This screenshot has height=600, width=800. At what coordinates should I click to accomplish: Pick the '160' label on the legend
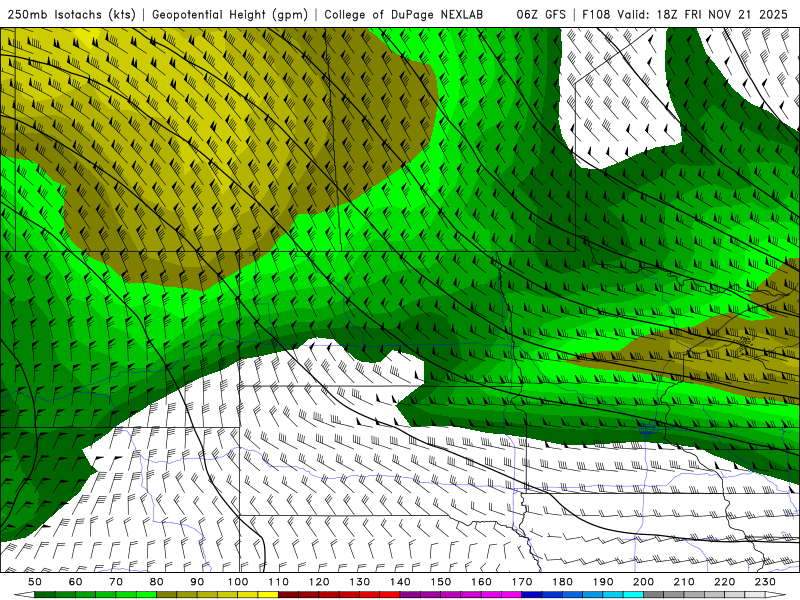[x=481, y=582]
